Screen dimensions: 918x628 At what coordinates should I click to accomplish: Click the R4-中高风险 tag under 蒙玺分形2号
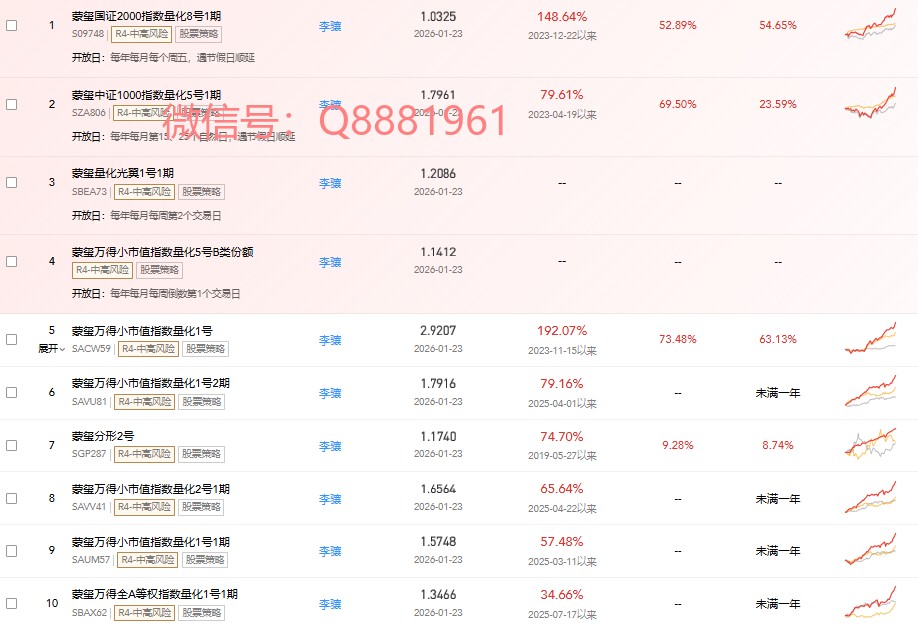(x=146, y=454)
